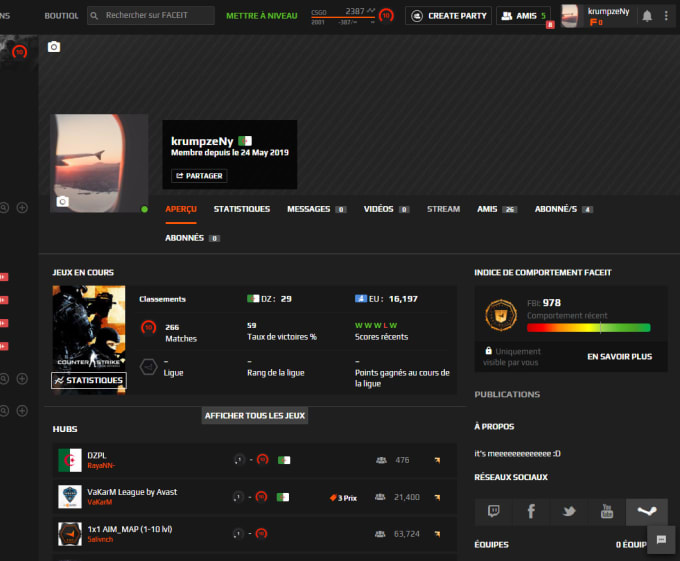
Task: Click the VaKarM organizer link
Action: [99, 502]
